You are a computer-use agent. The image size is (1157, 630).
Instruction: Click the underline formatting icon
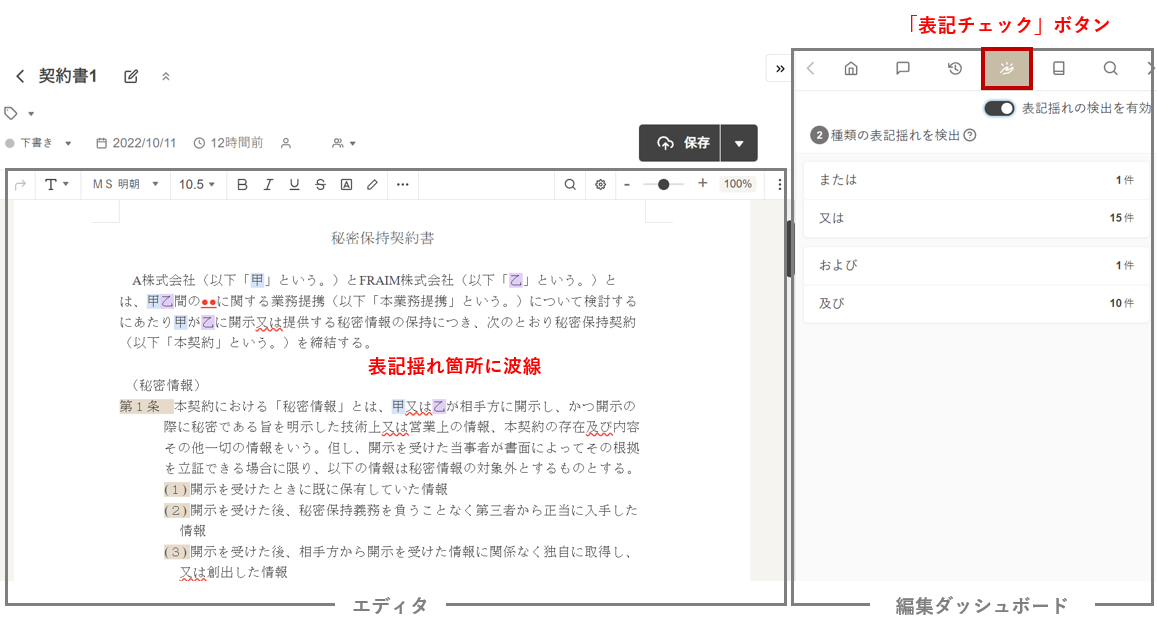pos(294,184)
